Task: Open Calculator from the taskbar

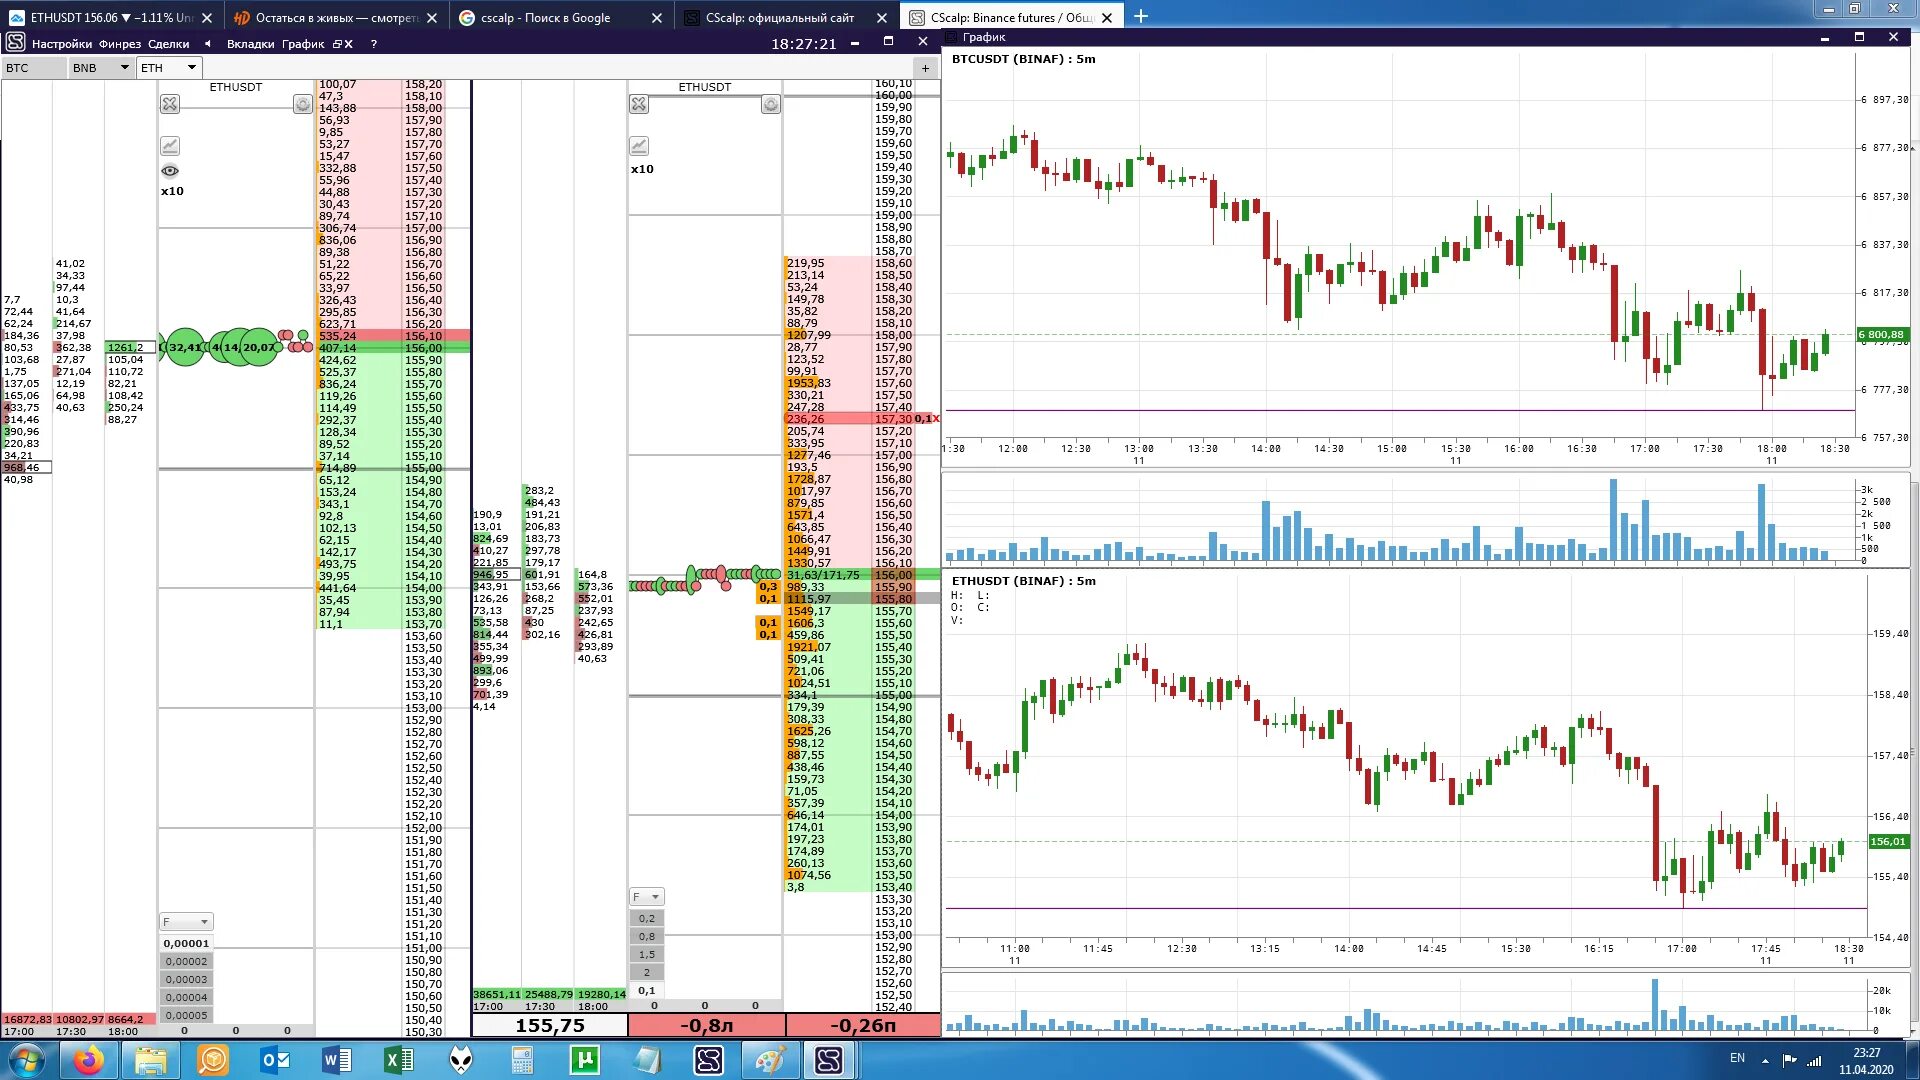Action: 523,1060
